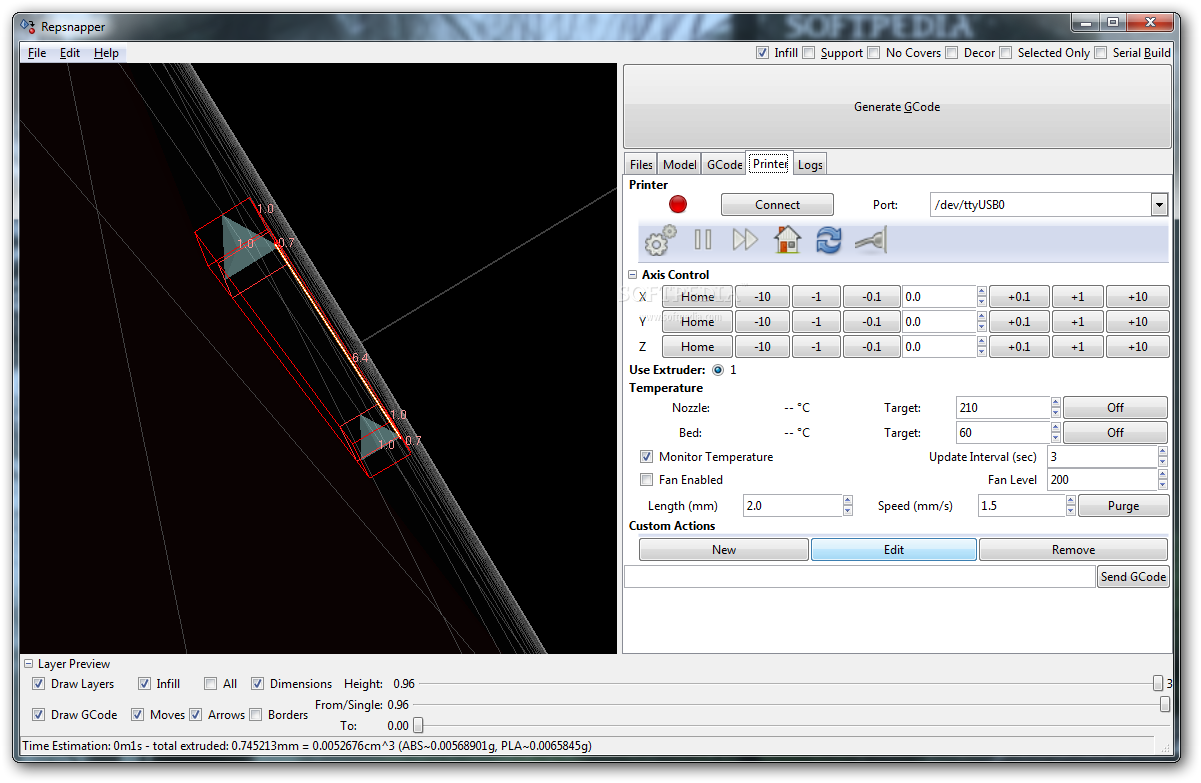
Task: Enable Selected Only option
Action: coord(1006,52)
